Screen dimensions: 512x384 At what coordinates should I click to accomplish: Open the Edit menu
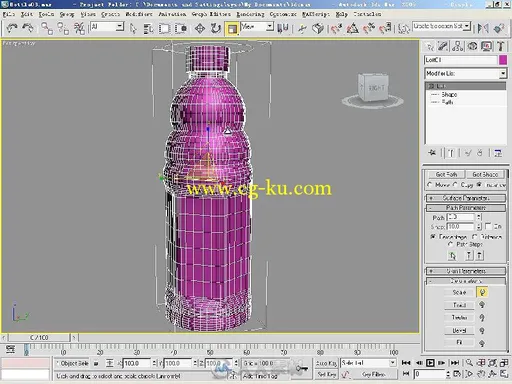click(27, 14)
